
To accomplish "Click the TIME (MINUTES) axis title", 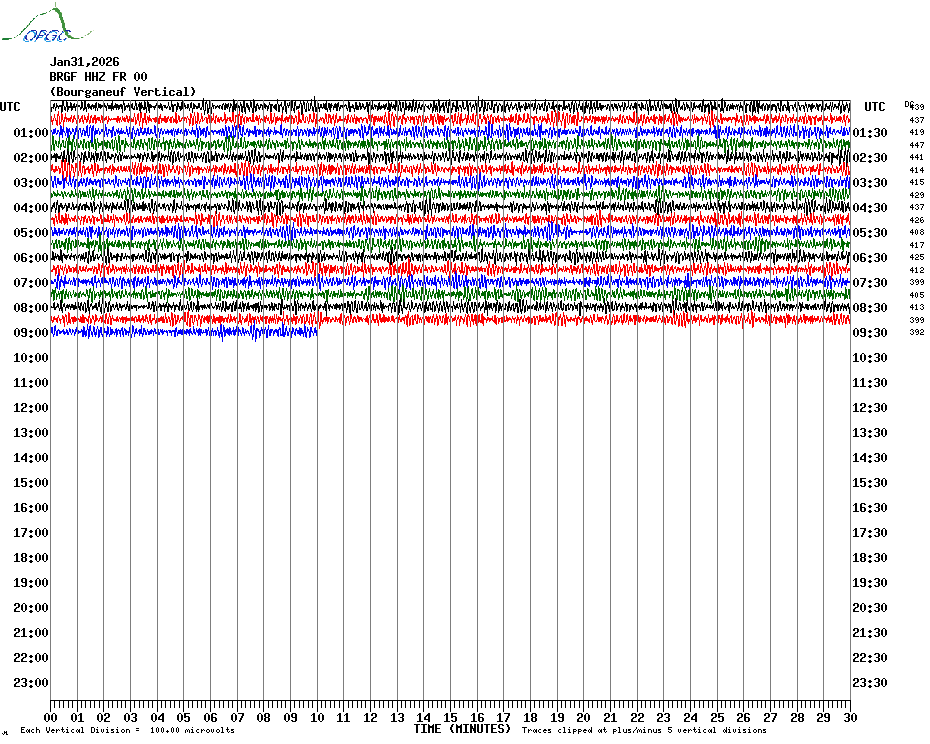I will tap(462, 729).
